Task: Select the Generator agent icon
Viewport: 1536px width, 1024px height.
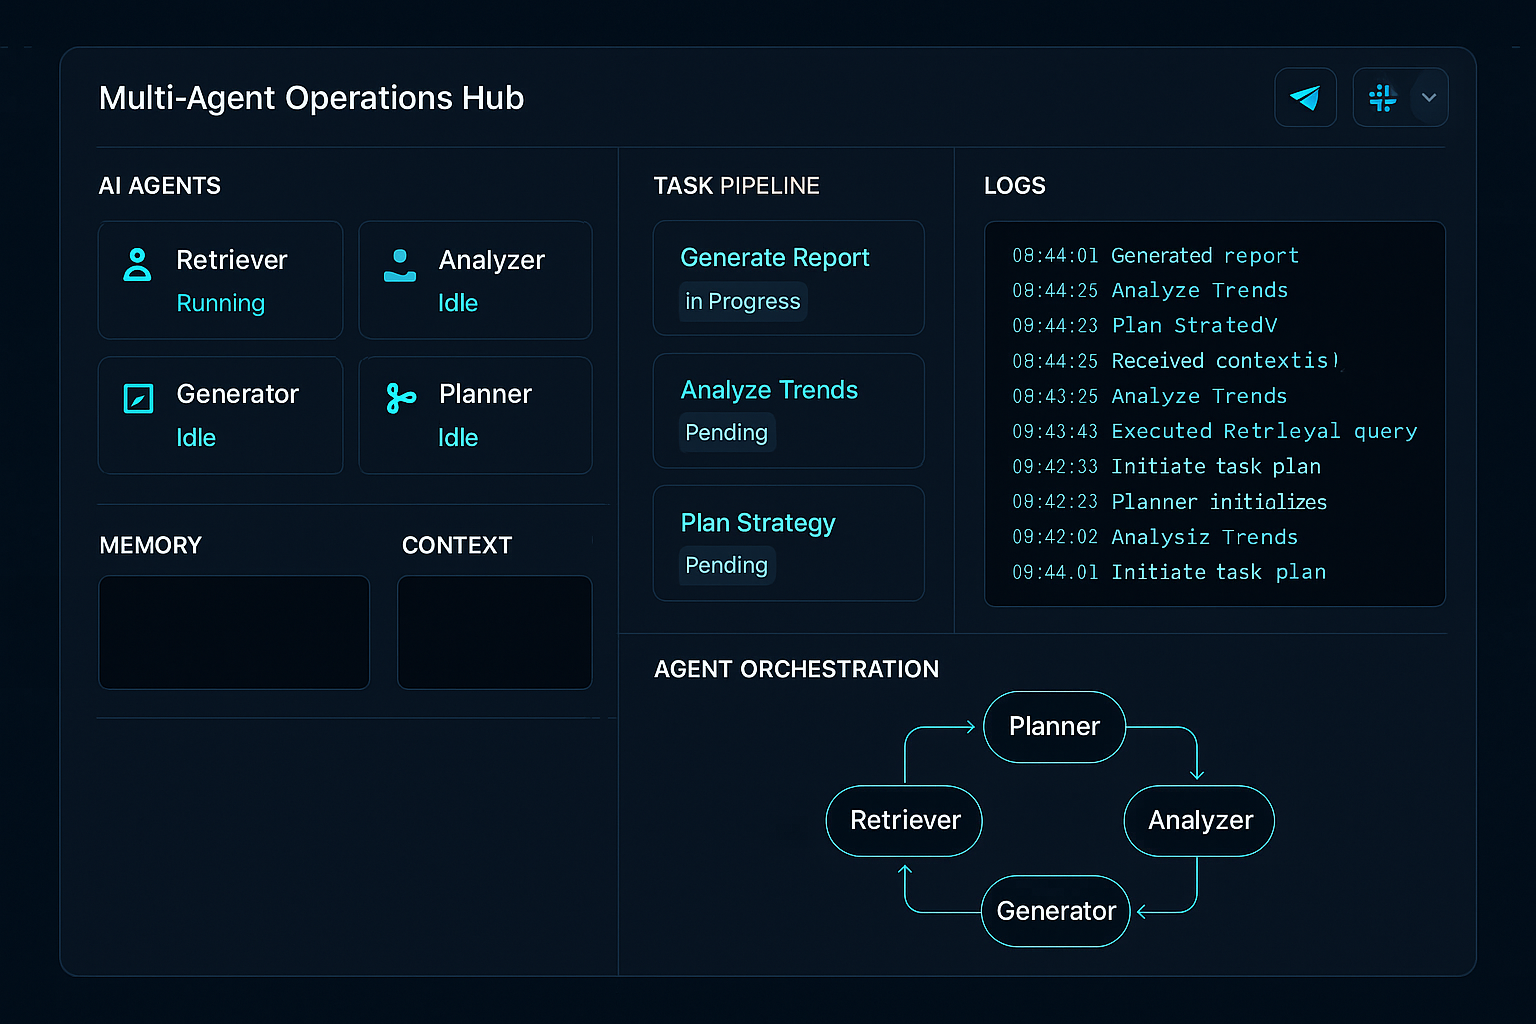Action: point(137,398)
